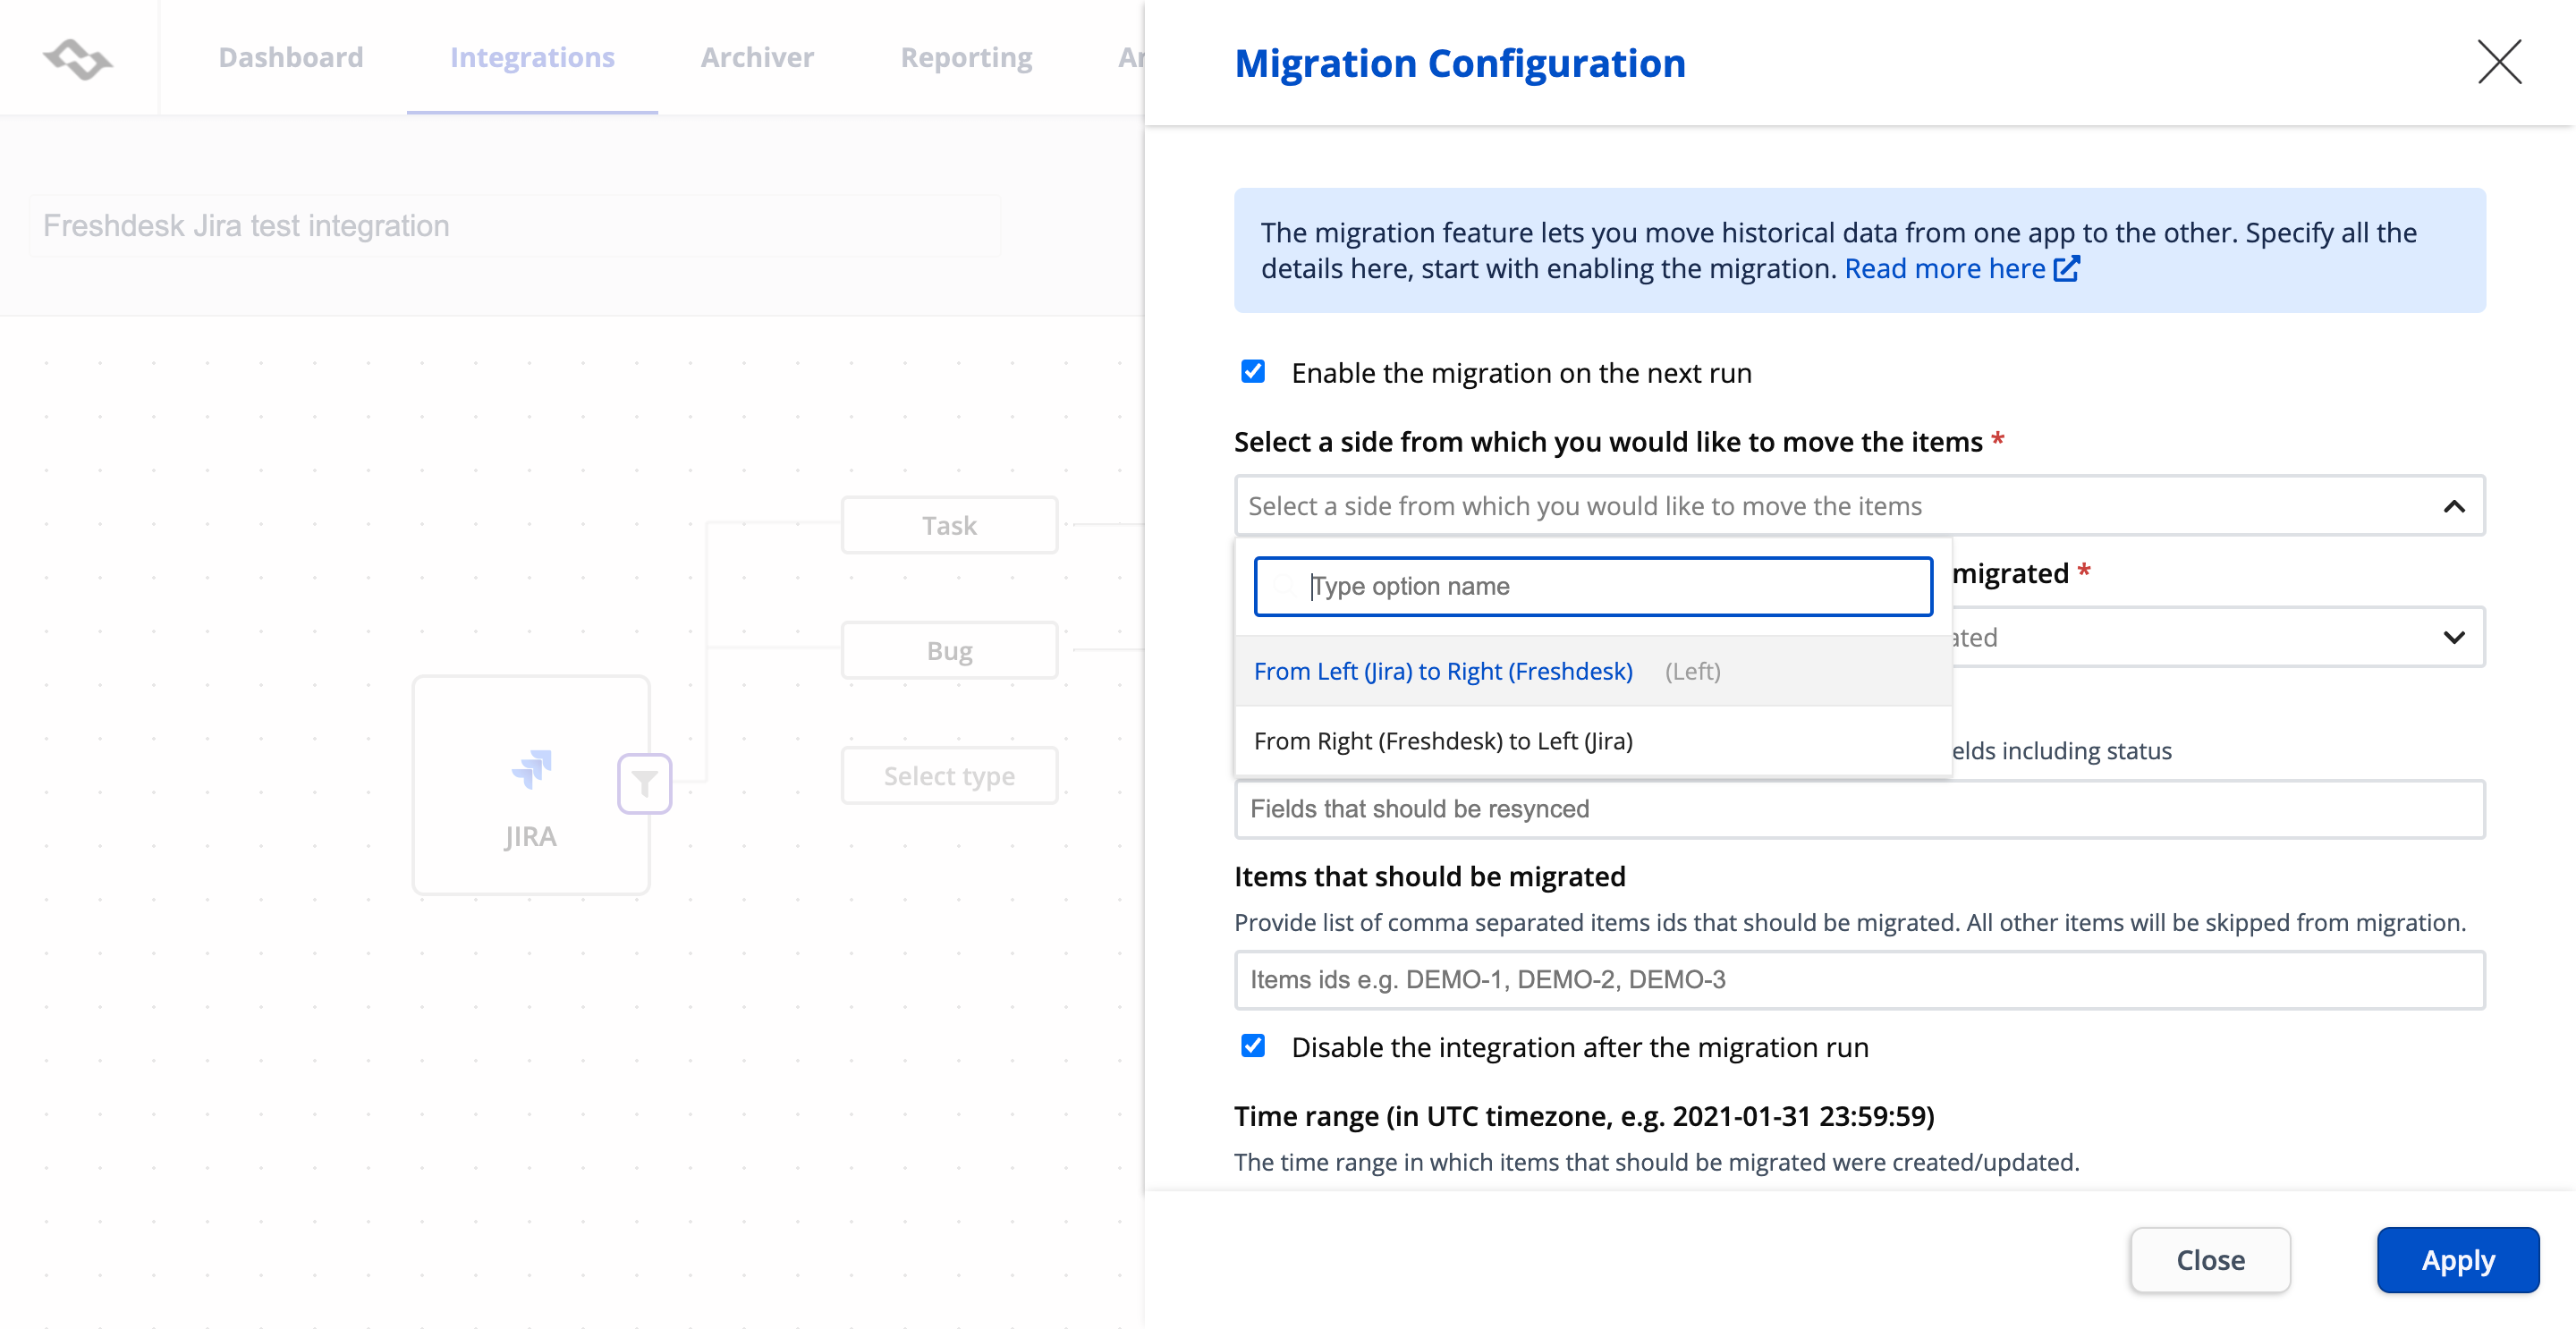This screenshot has width=2576, height=1329.
Task: Click the app logo icon
Action: tap(78, 59)
